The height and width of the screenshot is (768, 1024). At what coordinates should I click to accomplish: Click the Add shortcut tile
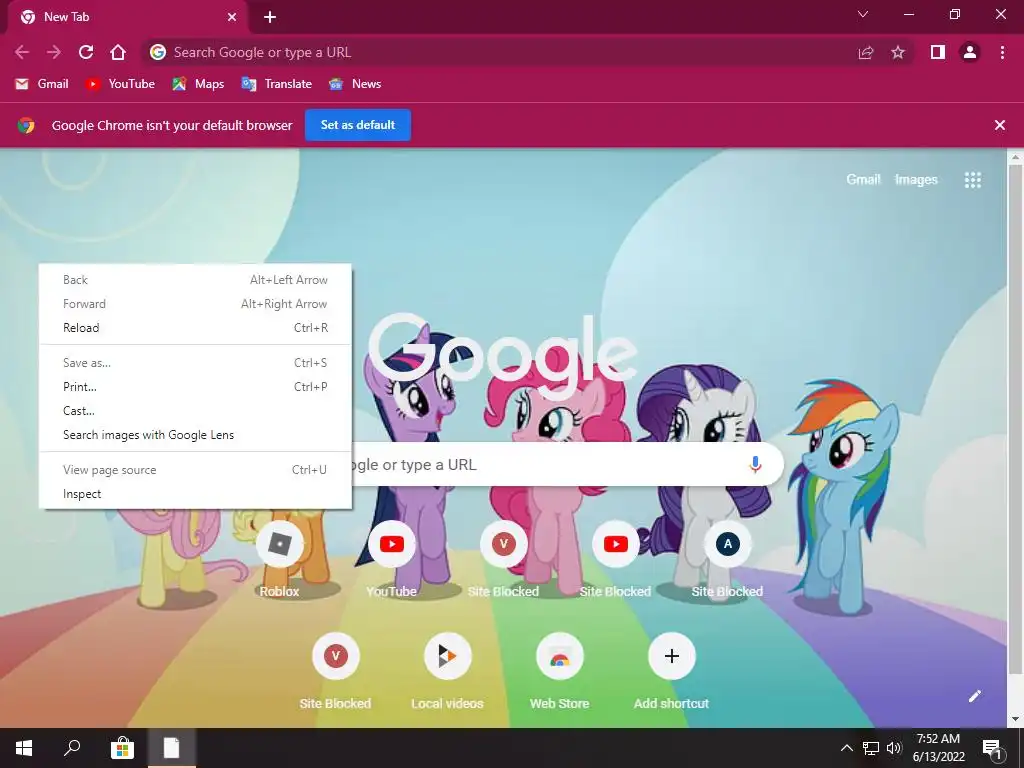pos(671,672)
